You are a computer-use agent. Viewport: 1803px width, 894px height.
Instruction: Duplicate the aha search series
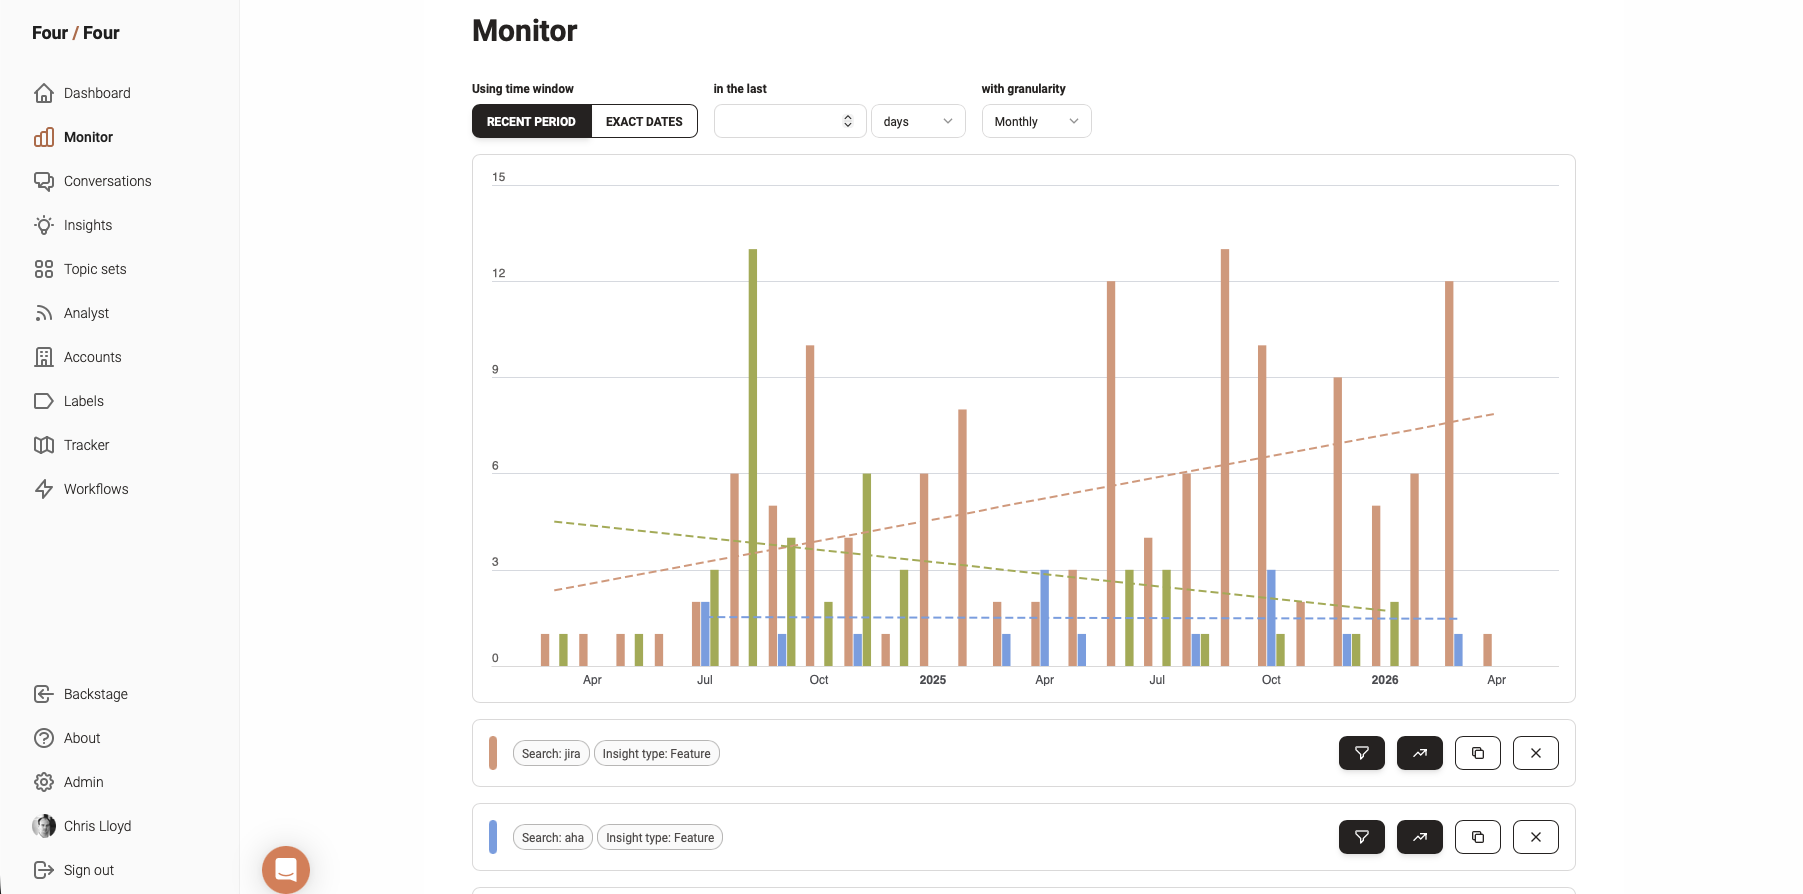coord(1477,837)
